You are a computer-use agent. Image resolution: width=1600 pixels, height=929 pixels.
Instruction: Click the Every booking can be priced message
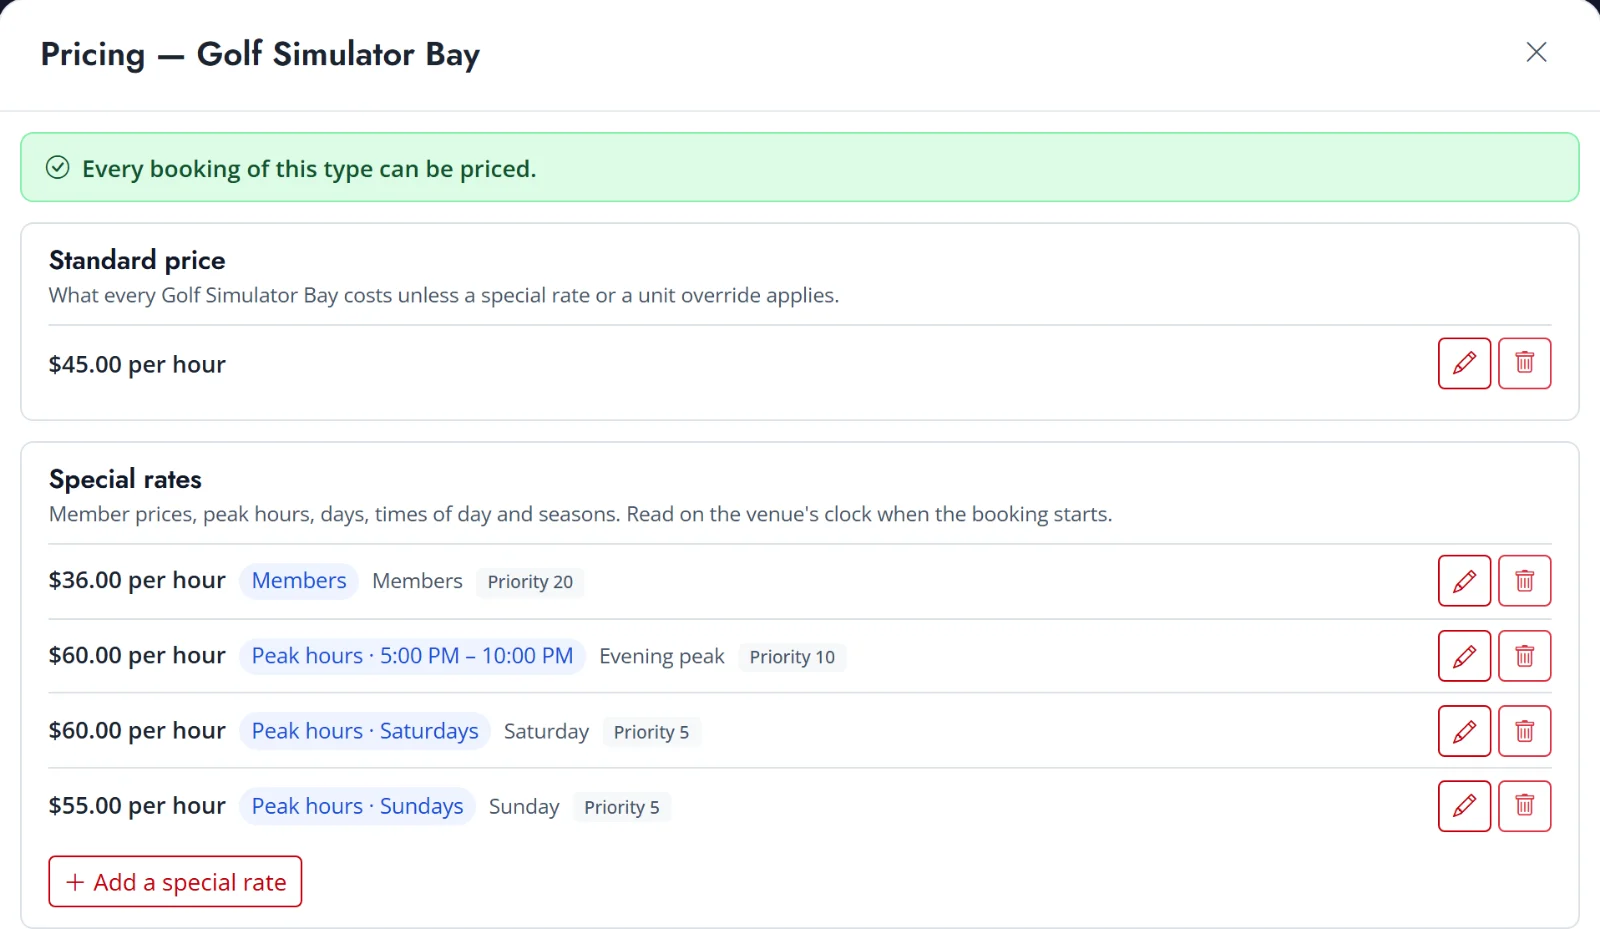309,169
